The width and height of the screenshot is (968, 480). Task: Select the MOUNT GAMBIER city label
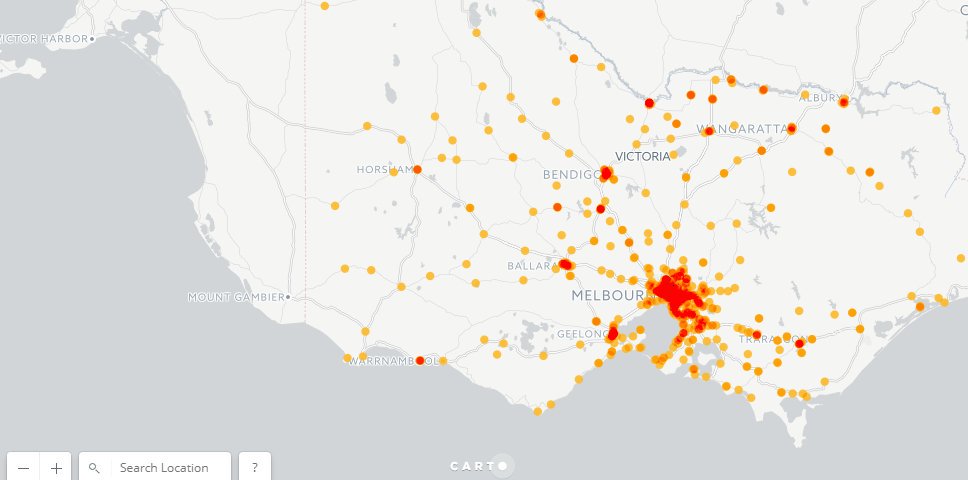coord(237,297)
